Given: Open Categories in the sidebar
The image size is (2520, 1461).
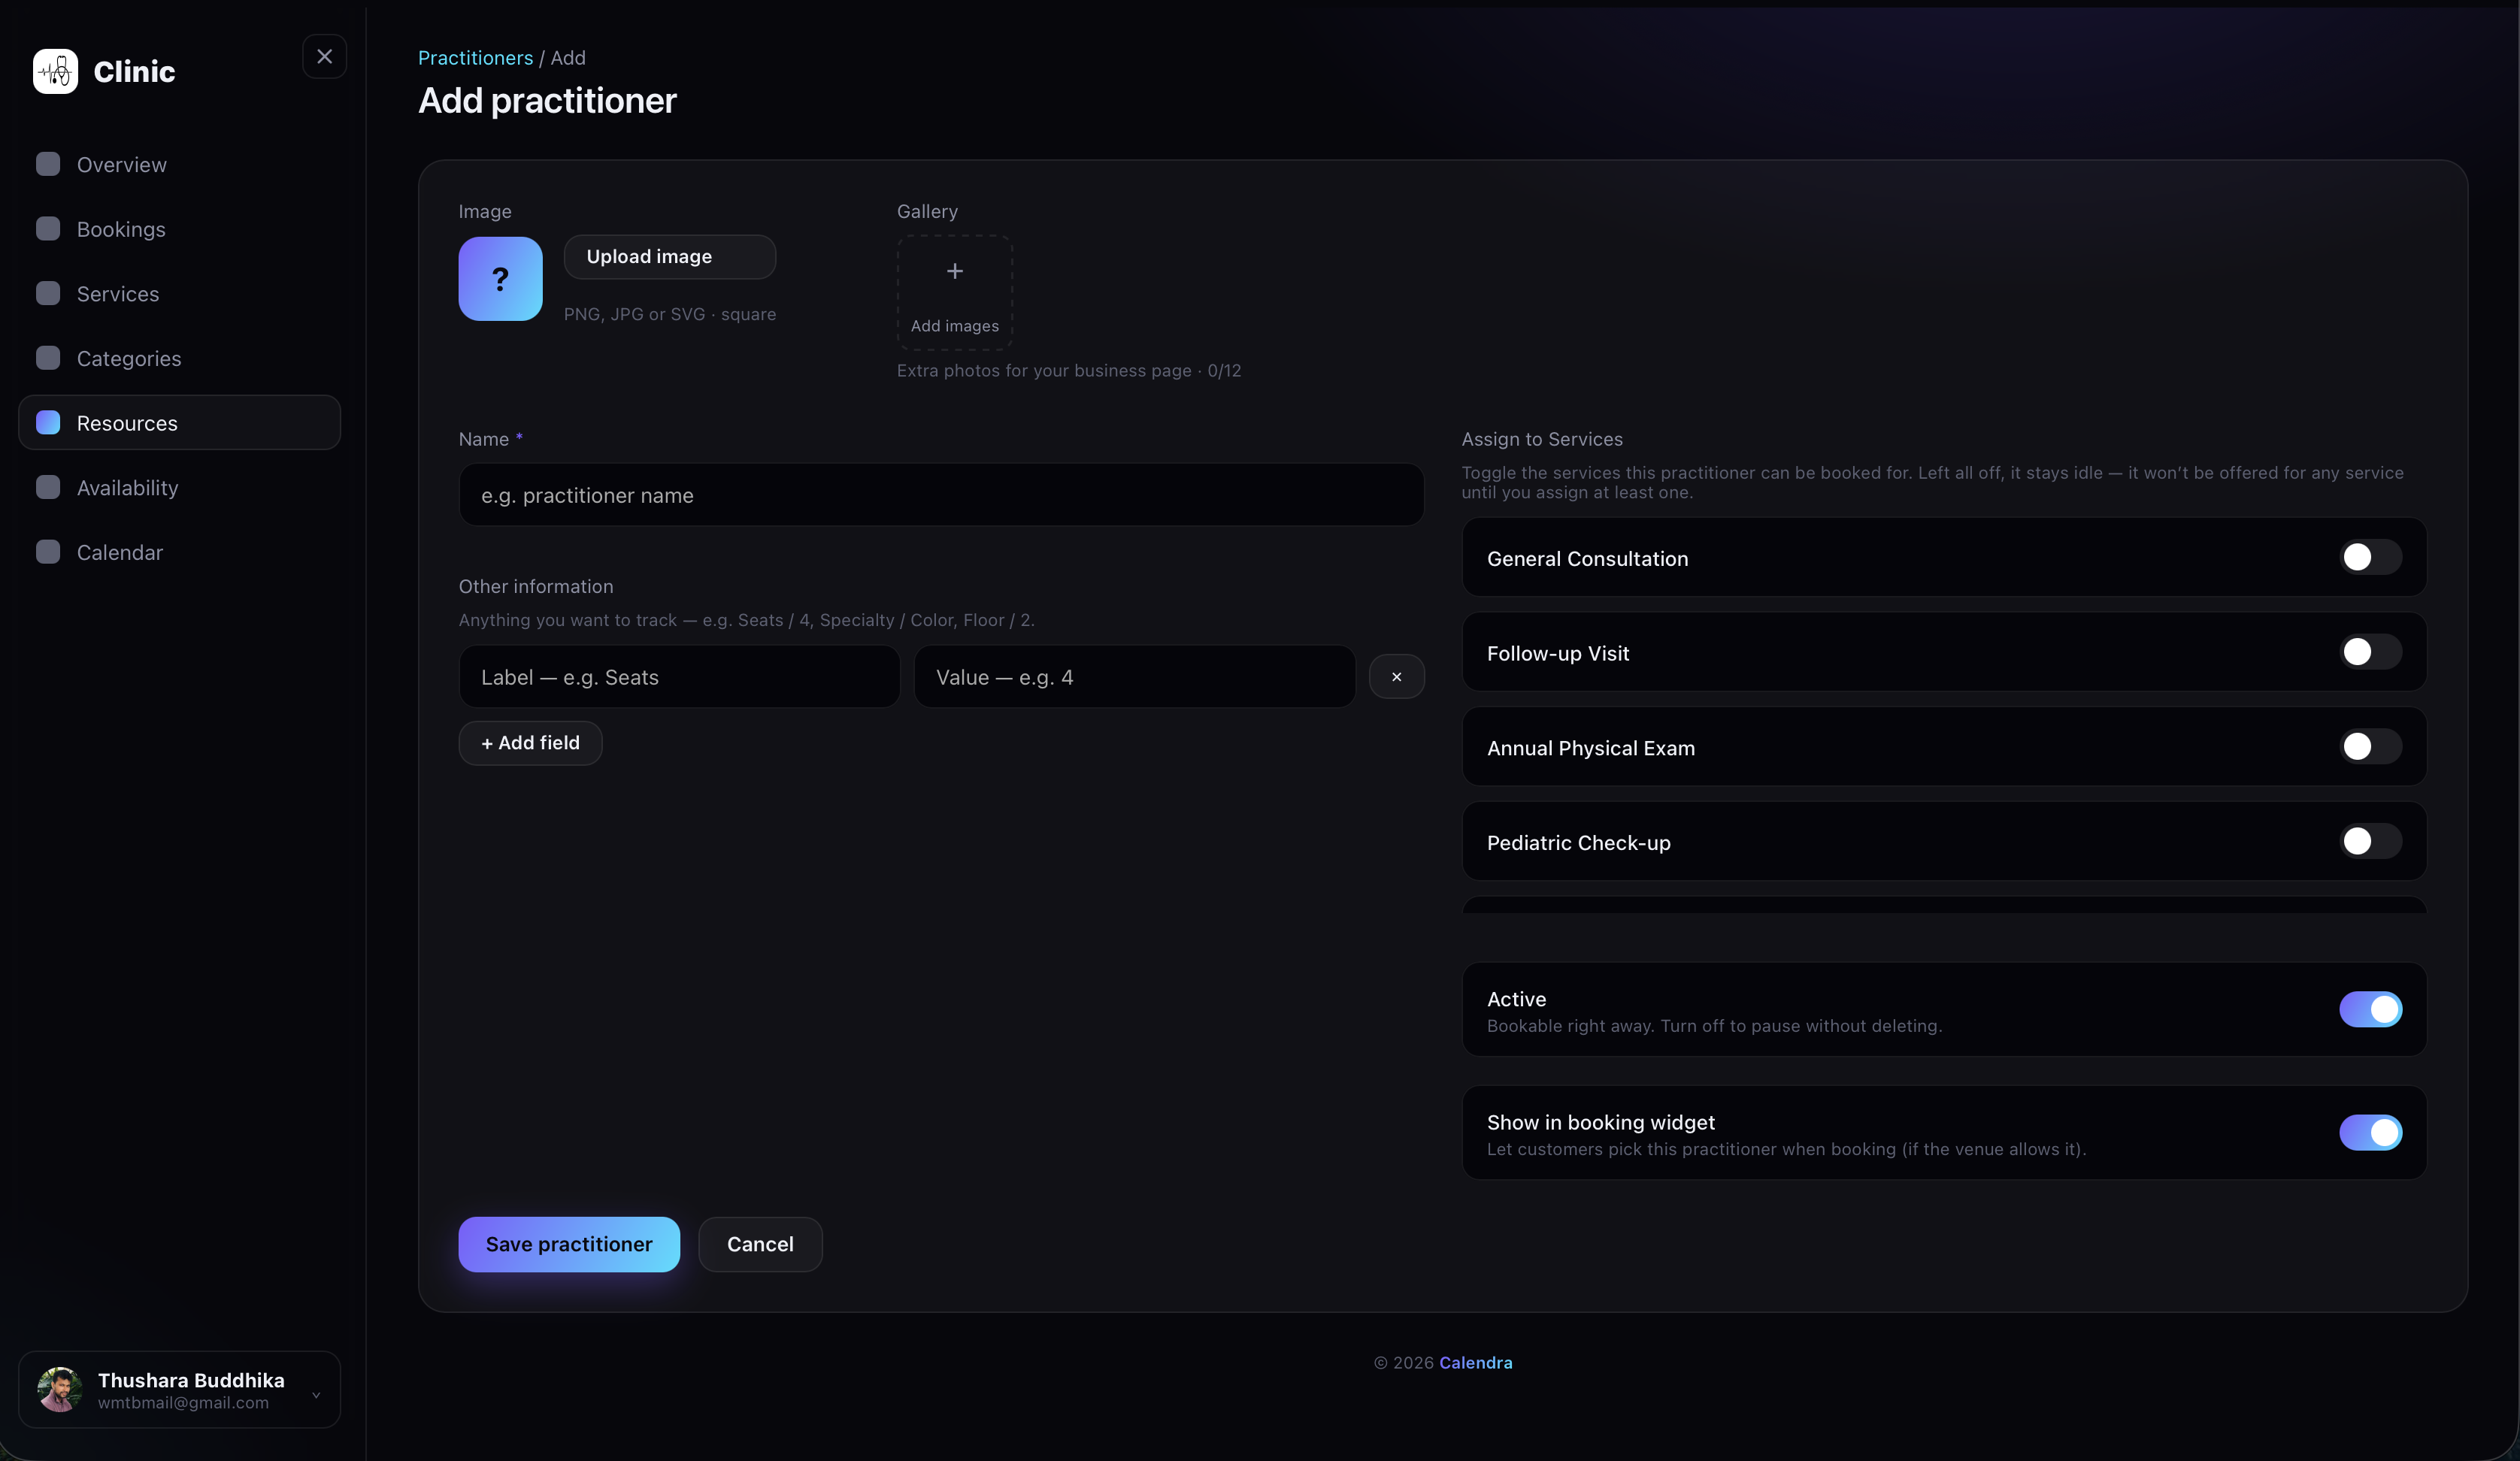Looking at the screenshot, I should coord(179,358).
